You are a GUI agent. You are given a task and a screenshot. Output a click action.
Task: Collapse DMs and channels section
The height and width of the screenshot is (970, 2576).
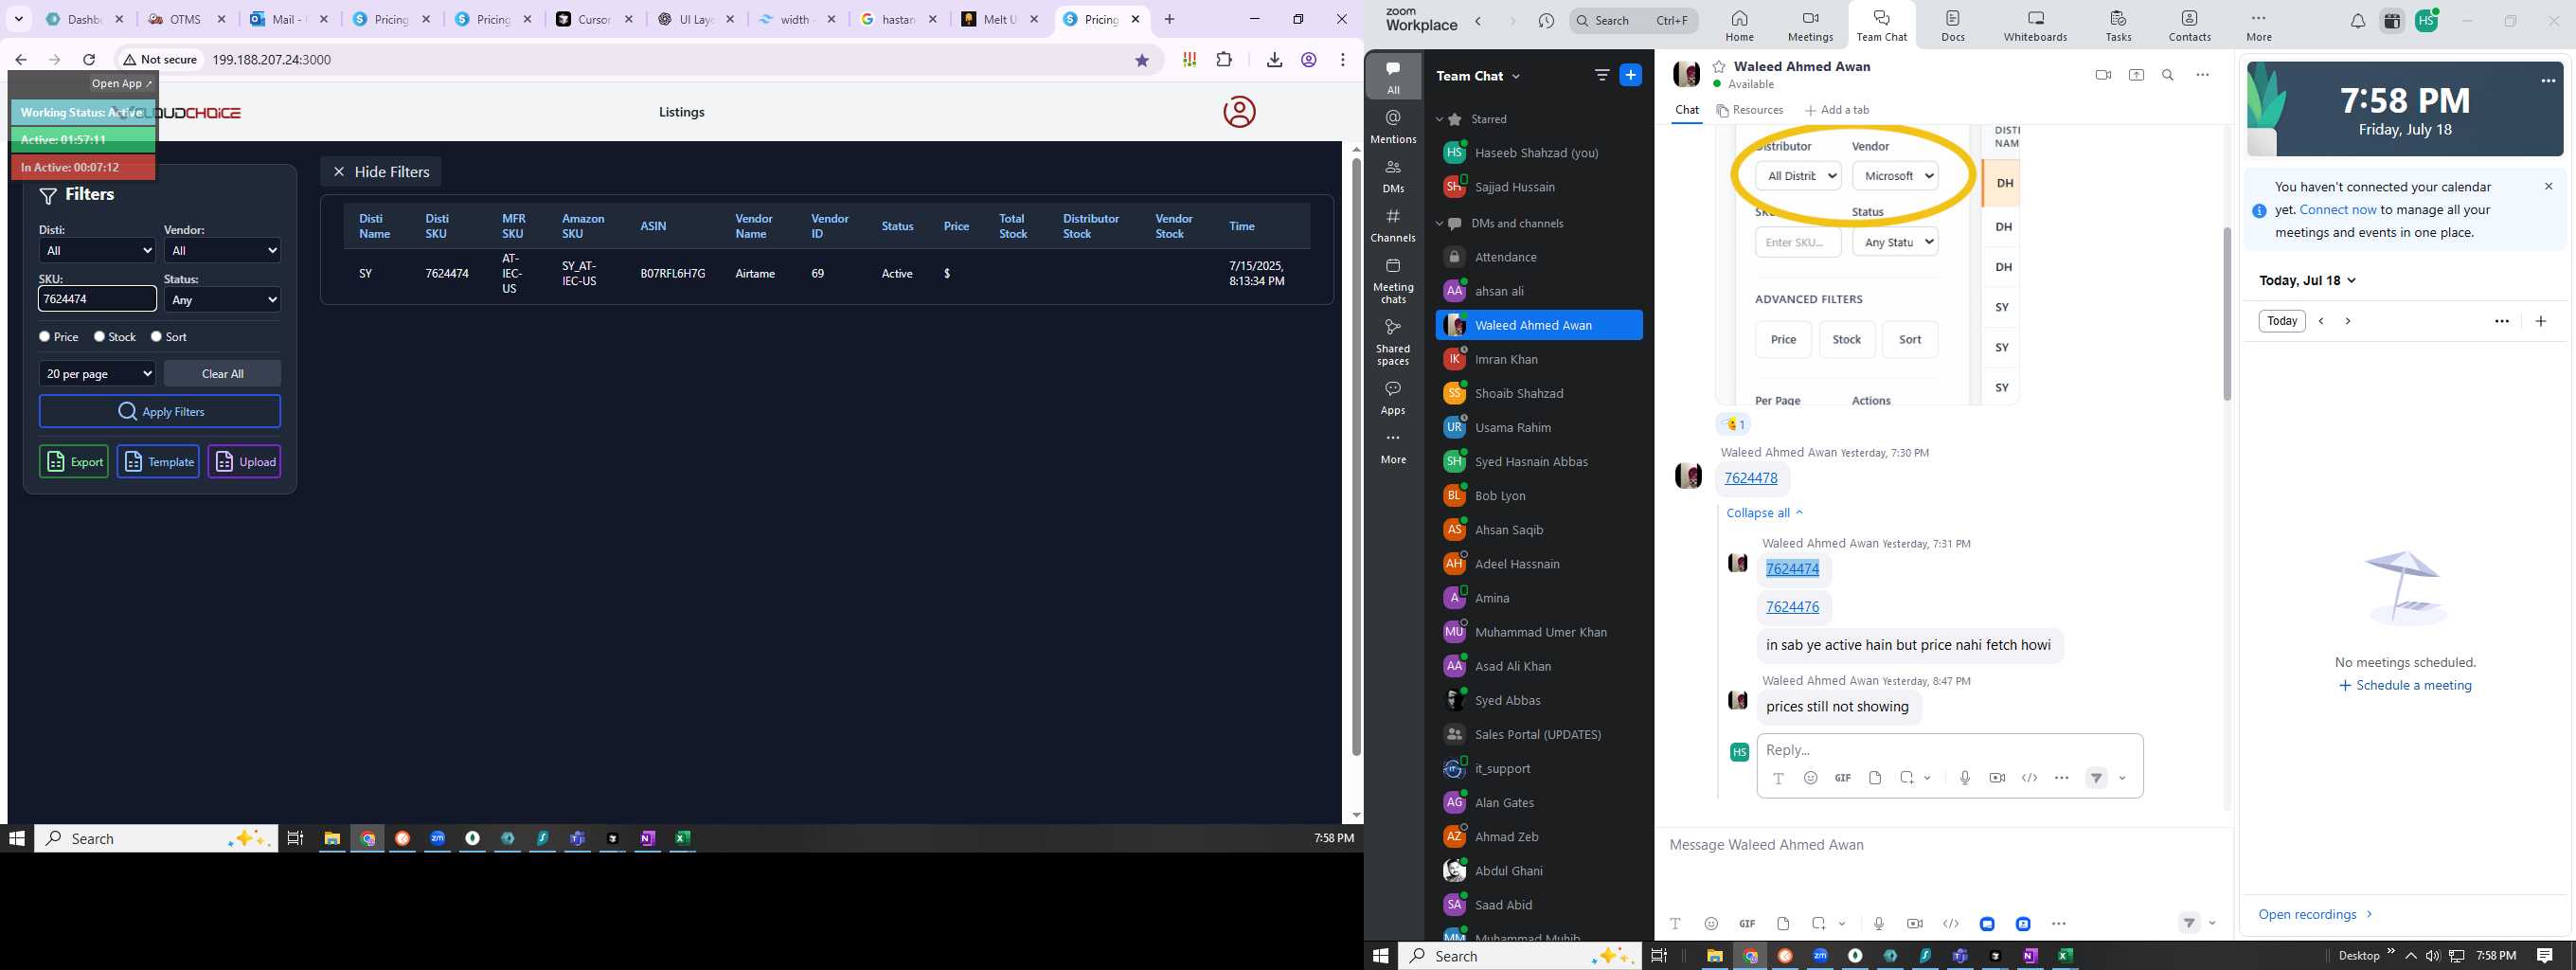coord(1440,223)
